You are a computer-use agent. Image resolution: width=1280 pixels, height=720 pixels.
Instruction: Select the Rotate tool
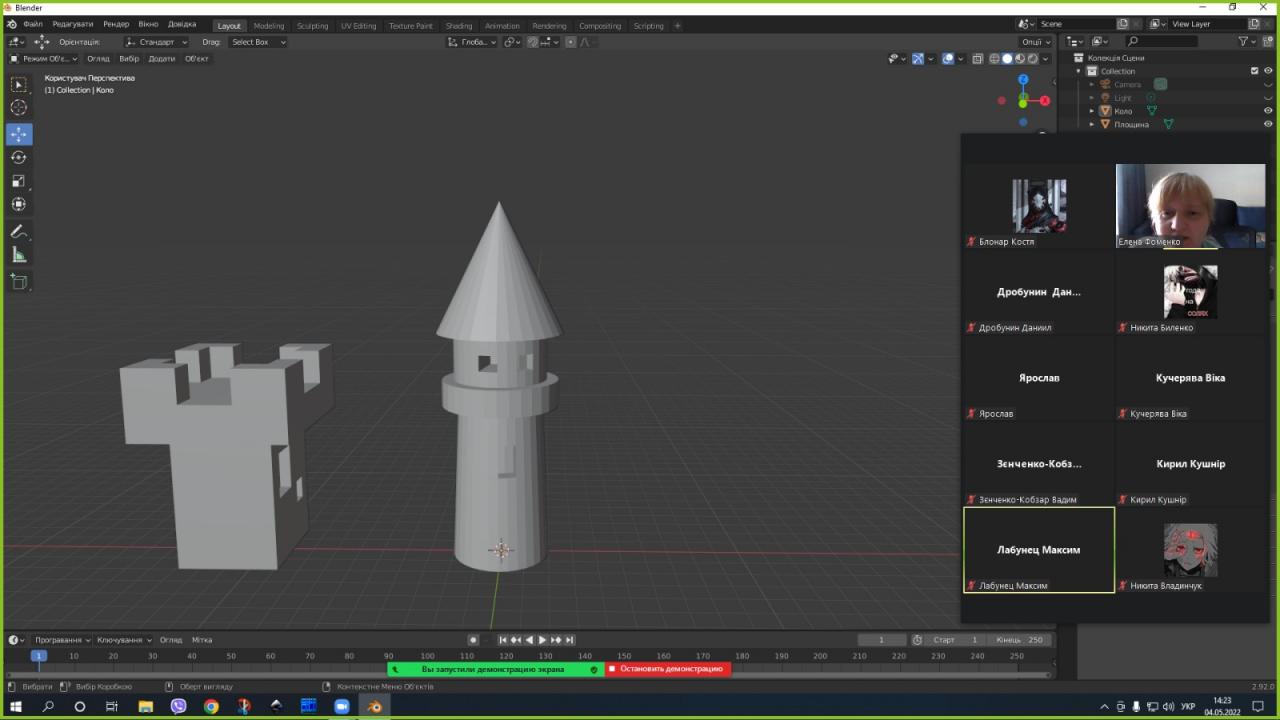(x=19, y=157)
